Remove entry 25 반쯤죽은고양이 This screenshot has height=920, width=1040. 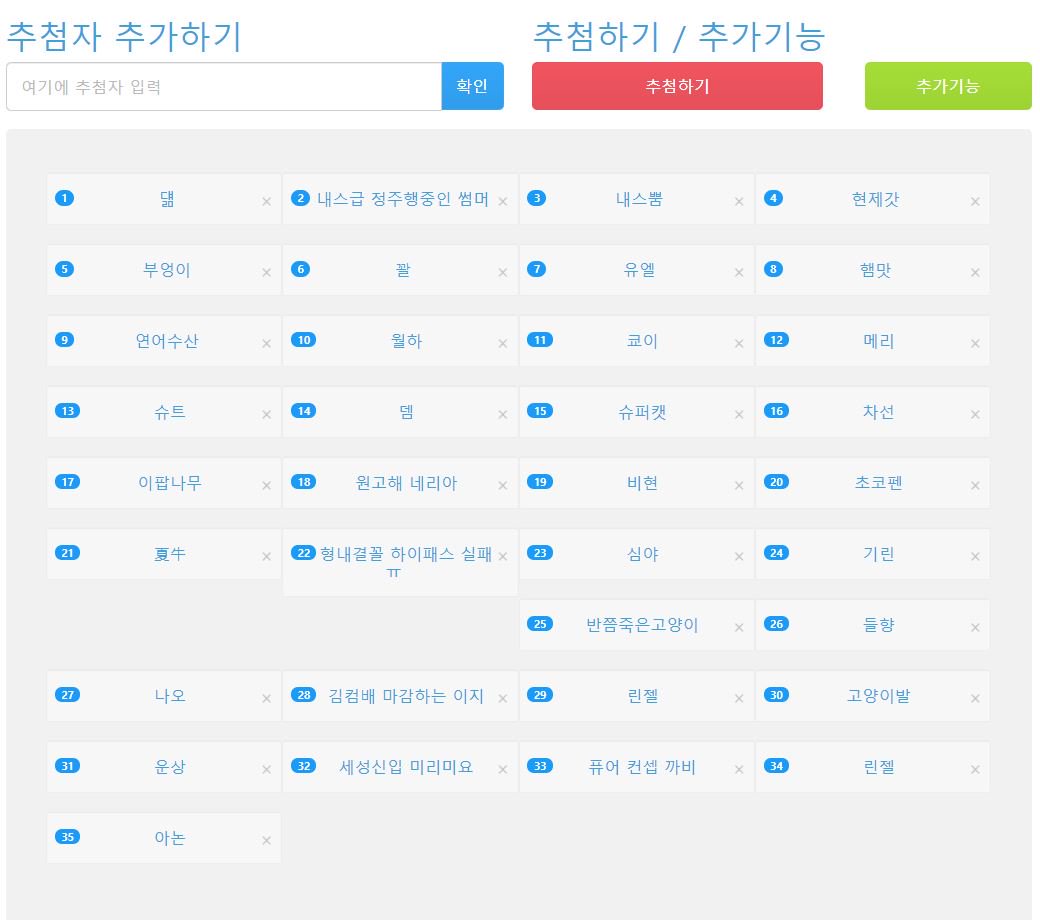click(739, 627)
